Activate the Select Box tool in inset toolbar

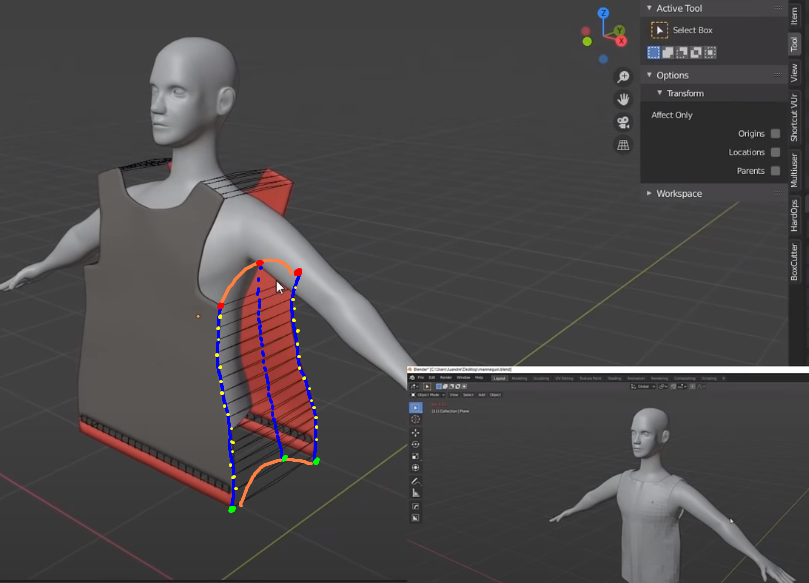pos(415,408)
